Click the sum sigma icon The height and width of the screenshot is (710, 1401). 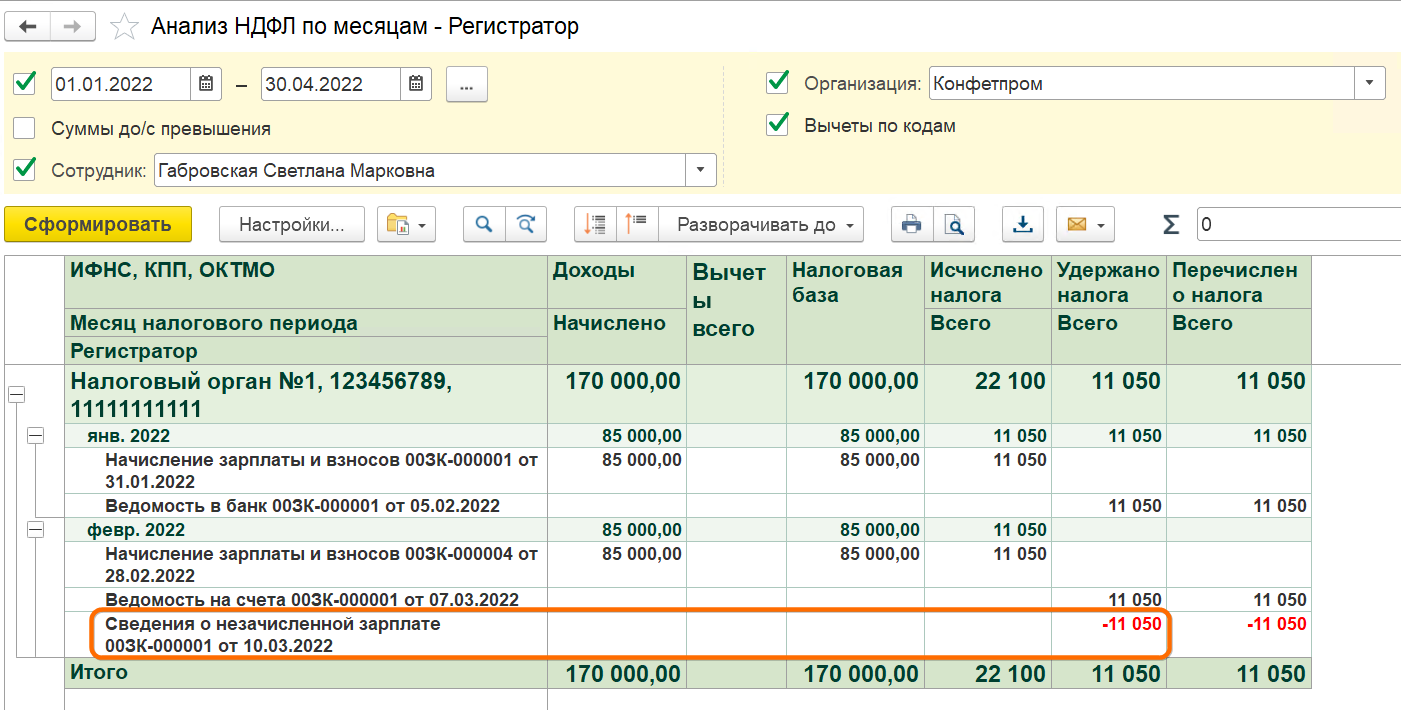tap(1171, 225)
